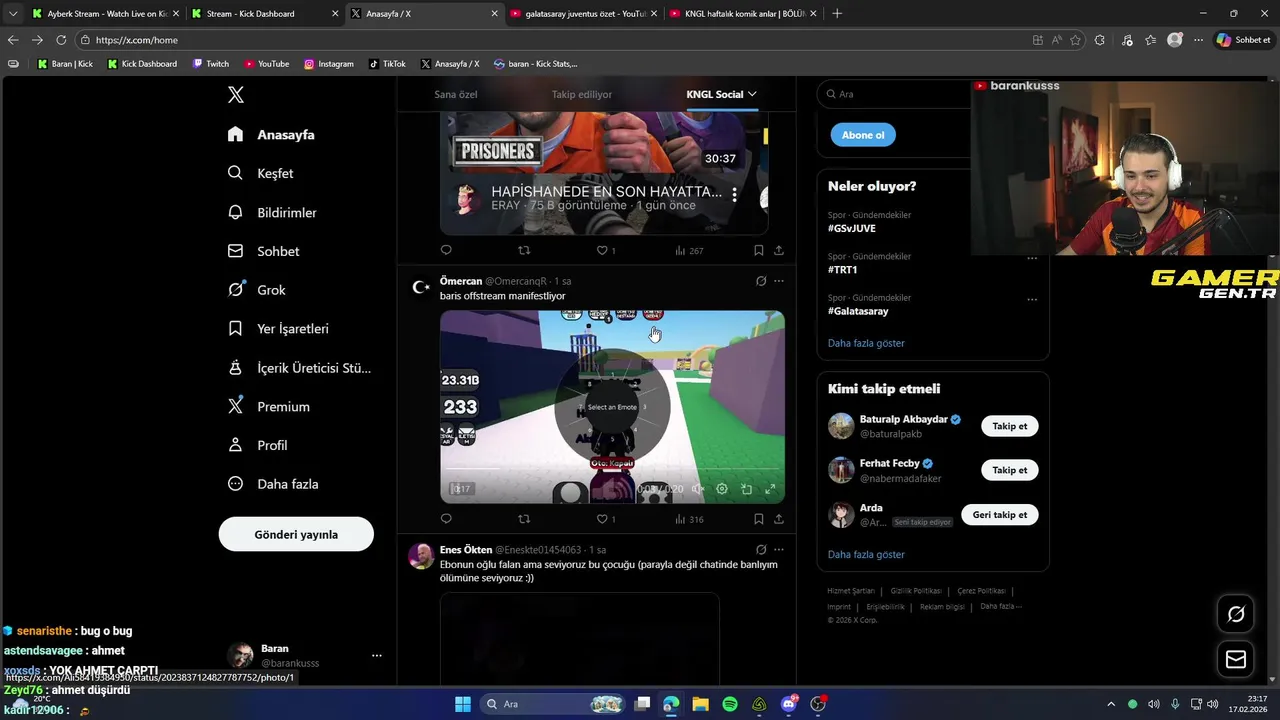Open Grok from the sidebar

tap(257, 290)
